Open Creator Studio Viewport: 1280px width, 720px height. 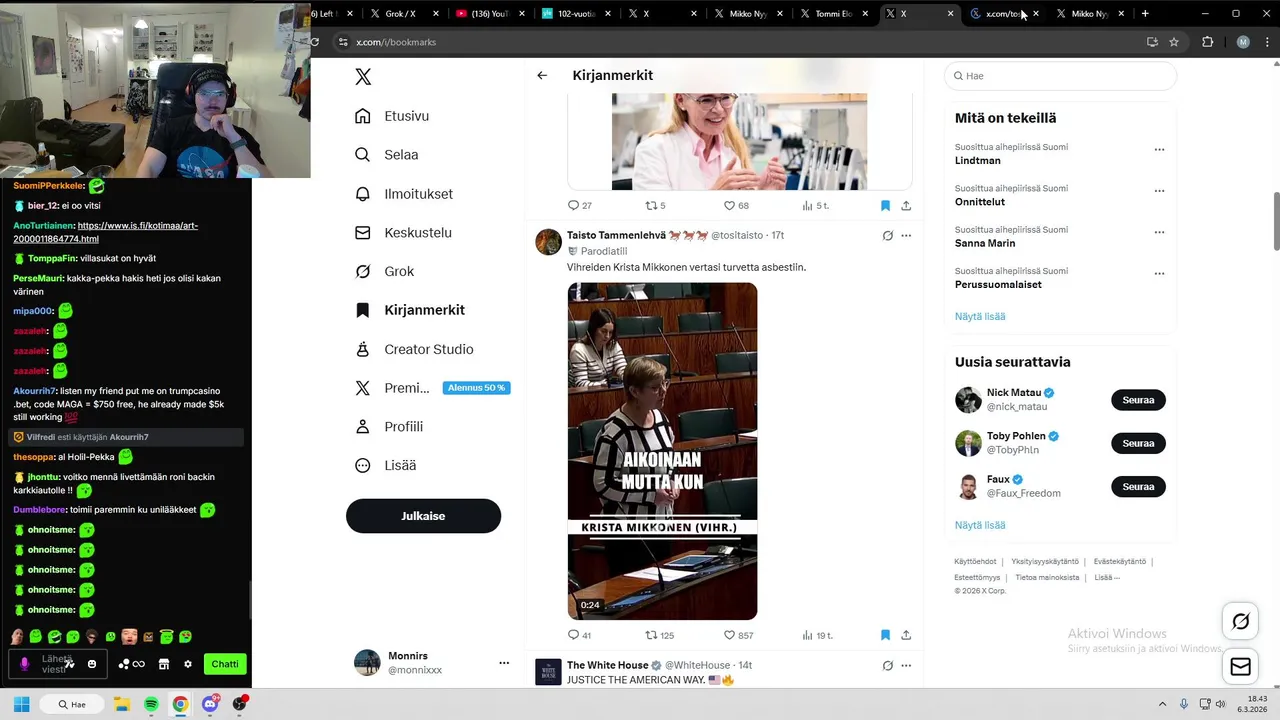[414, 349]
